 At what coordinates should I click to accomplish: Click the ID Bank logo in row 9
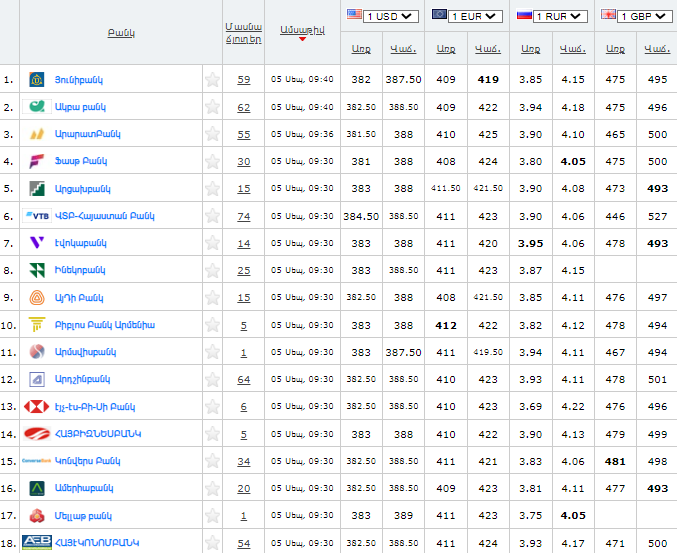37,297
